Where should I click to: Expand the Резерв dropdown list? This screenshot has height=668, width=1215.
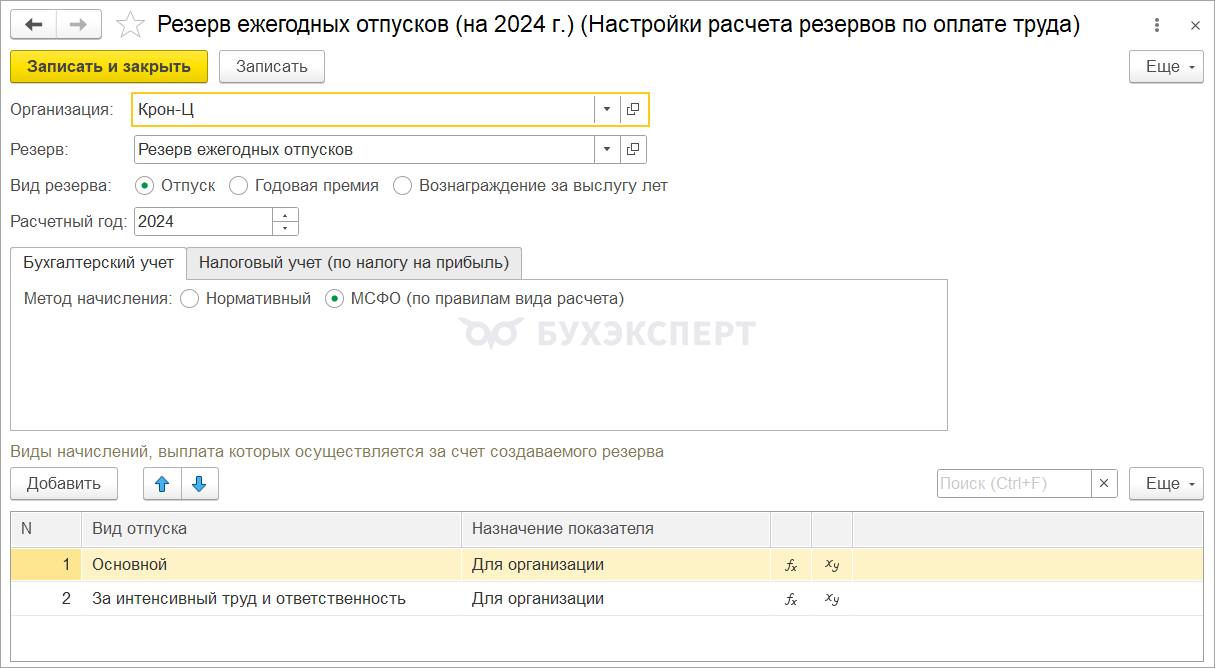606,150
